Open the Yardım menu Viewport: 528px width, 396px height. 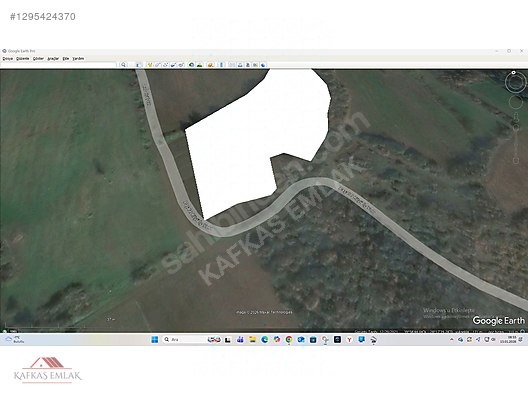(x=78, y=59)
